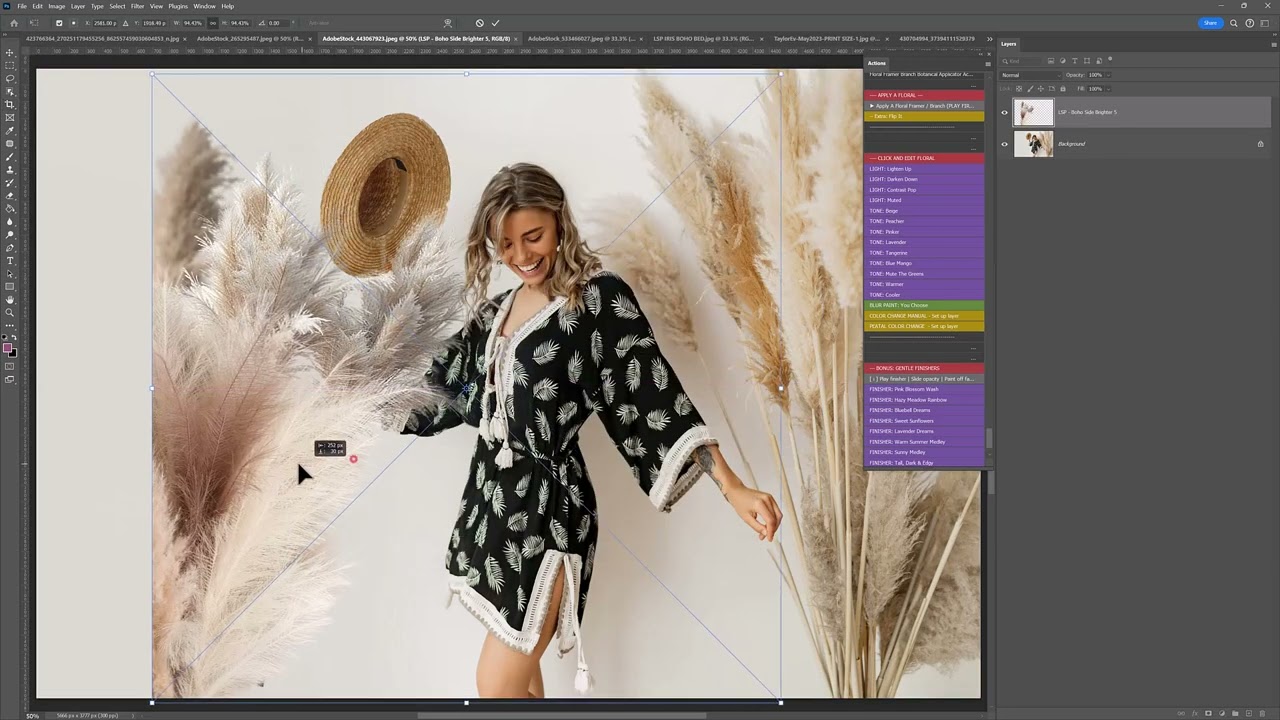Click the Background layer thumbnail

[x=1034, y=144]
